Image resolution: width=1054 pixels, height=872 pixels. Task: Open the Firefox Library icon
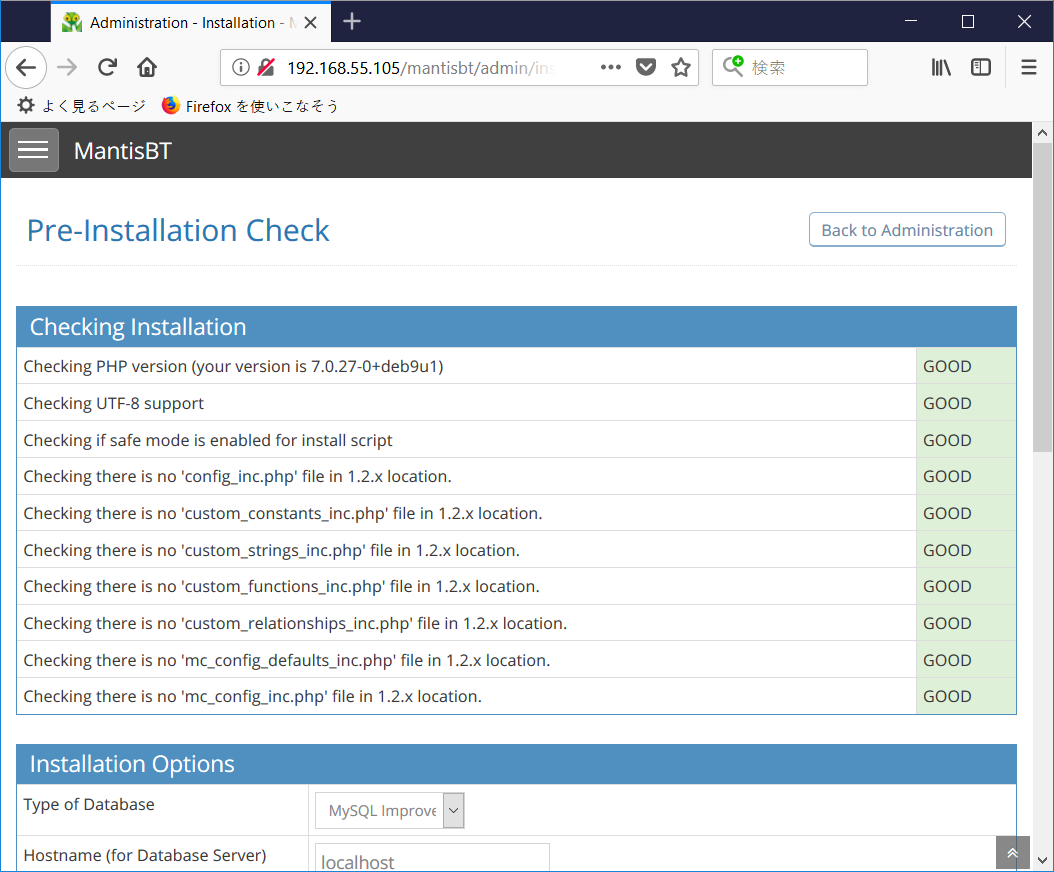[940, 66]
